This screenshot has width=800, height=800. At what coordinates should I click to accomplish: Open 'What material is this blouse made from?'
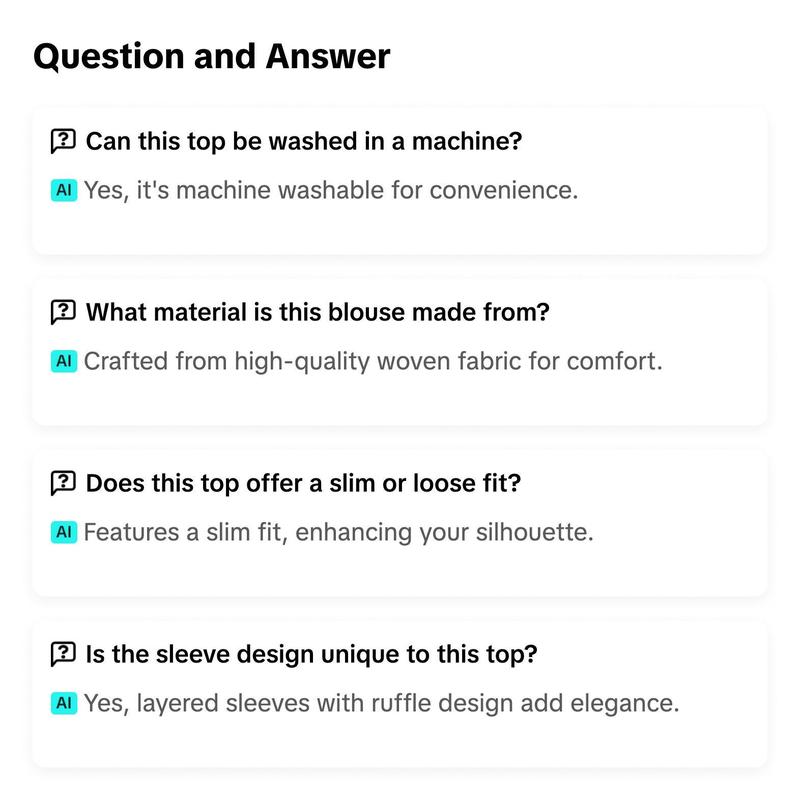coord(317,312)
